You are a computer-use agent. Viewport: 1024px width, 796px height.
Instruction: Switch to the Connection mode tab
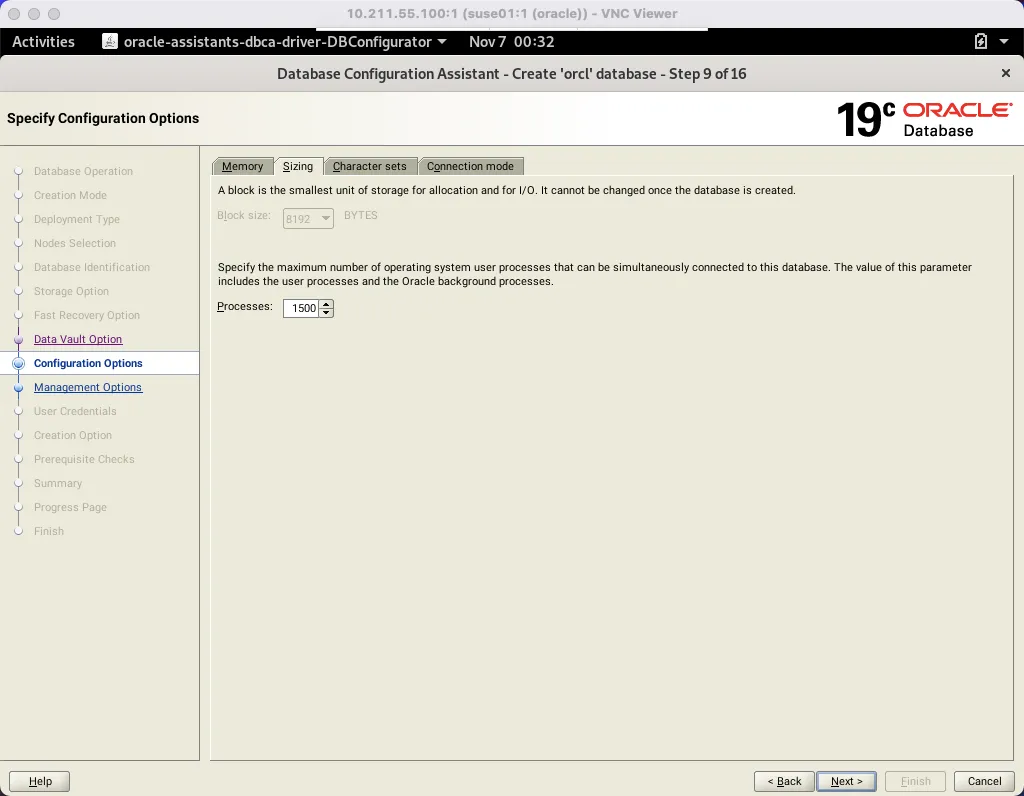[471, 166]
